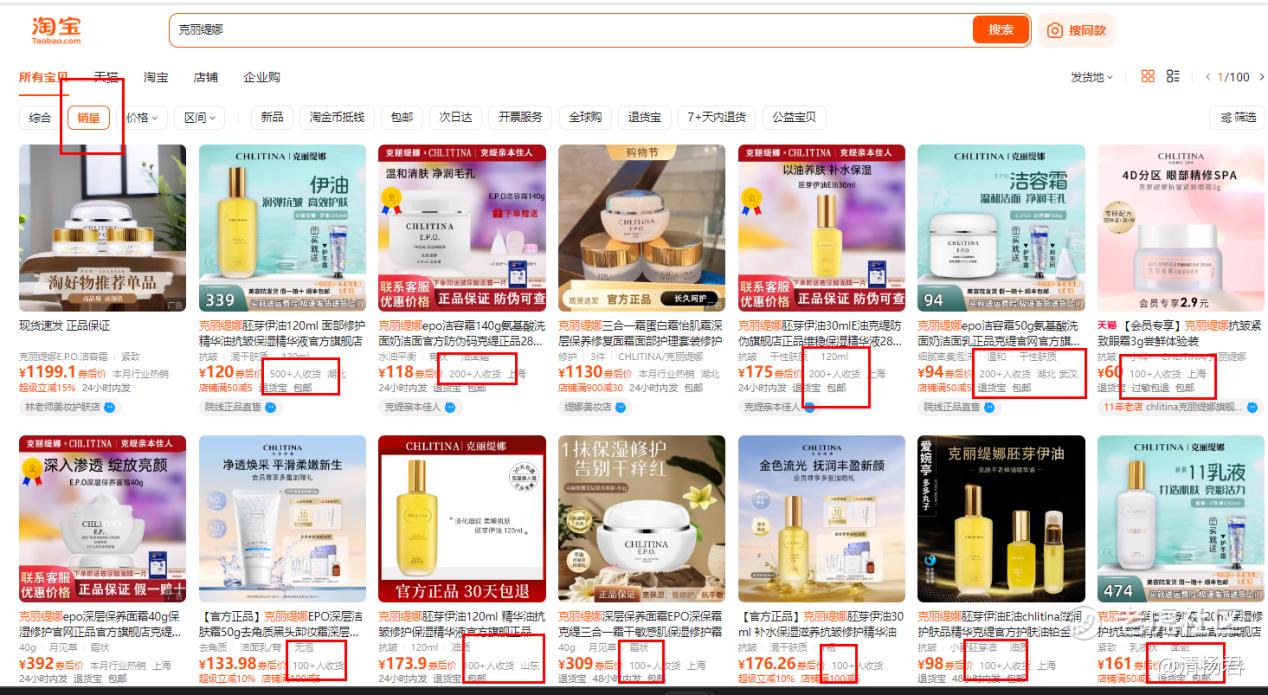This screenshot has height=695, width=1268.
Task: Open the 区间 price range dropdown
Action: click(x=200, y=118)
